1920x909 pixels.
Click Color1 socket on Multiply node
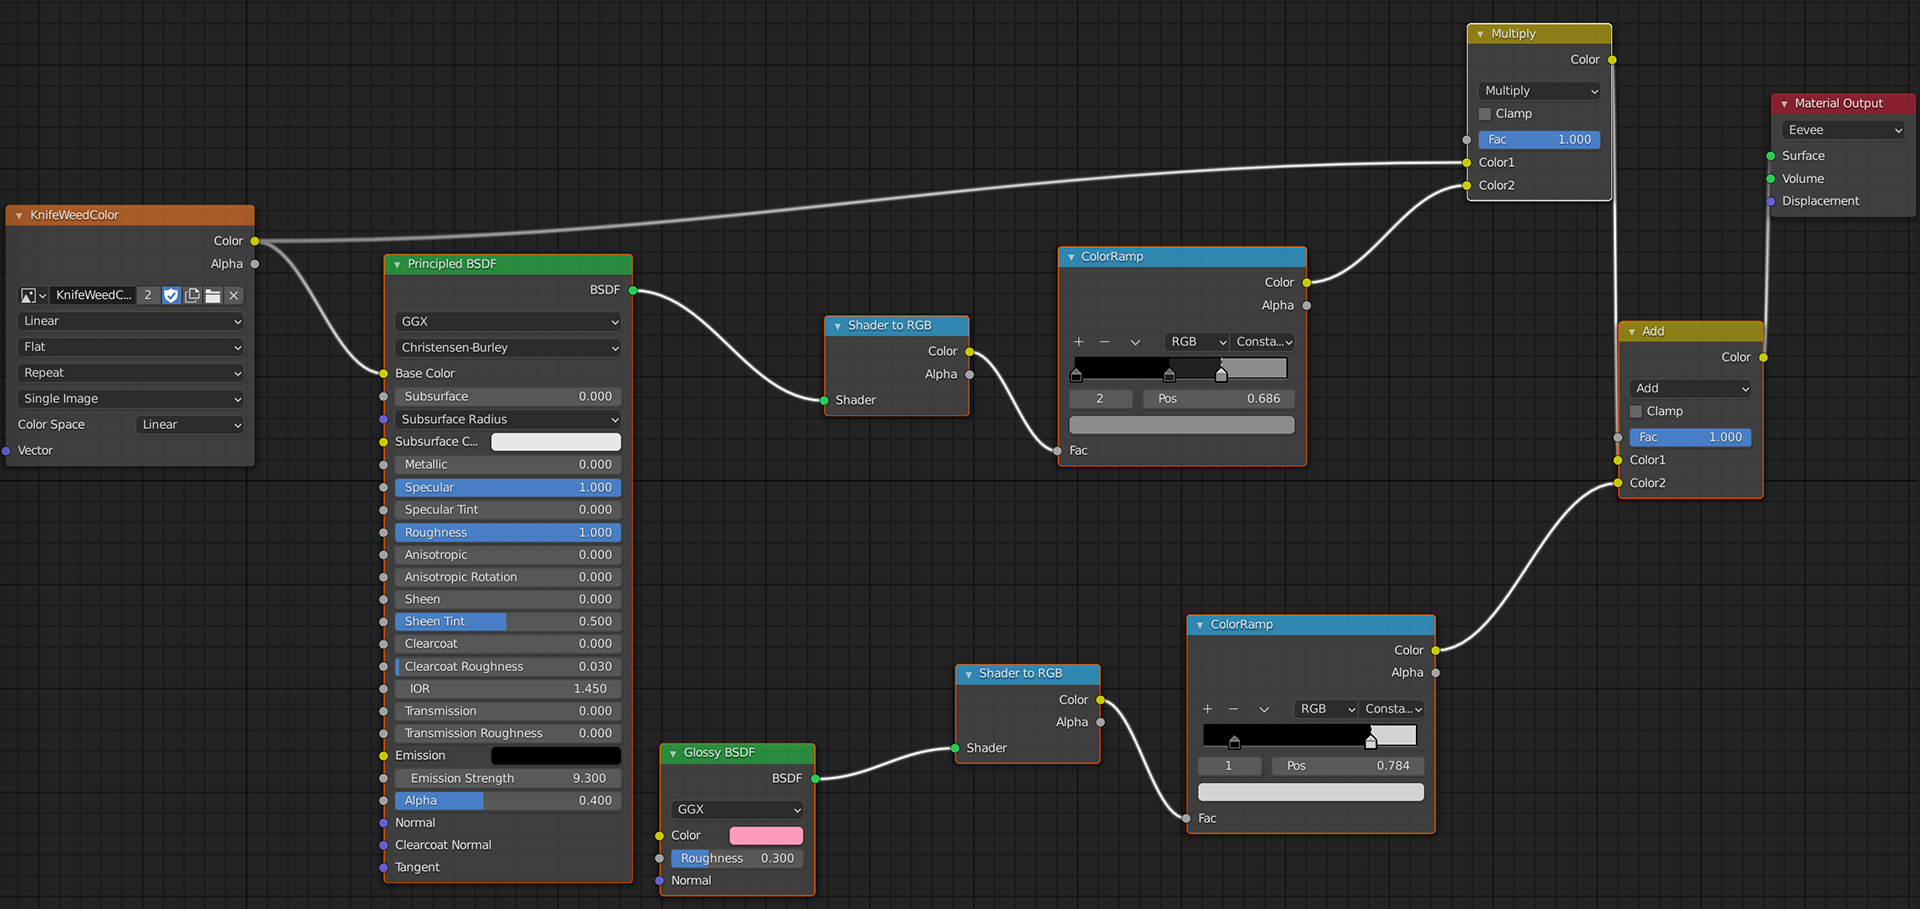coord(1467,162)
